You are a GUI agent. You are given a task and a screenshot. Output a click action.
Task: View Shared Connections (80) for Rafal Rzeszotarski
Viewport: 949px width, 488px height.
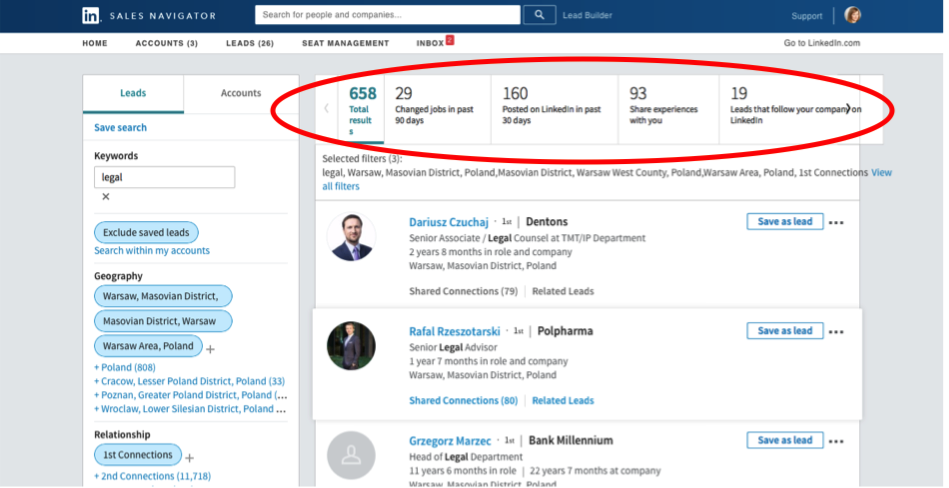464,401
